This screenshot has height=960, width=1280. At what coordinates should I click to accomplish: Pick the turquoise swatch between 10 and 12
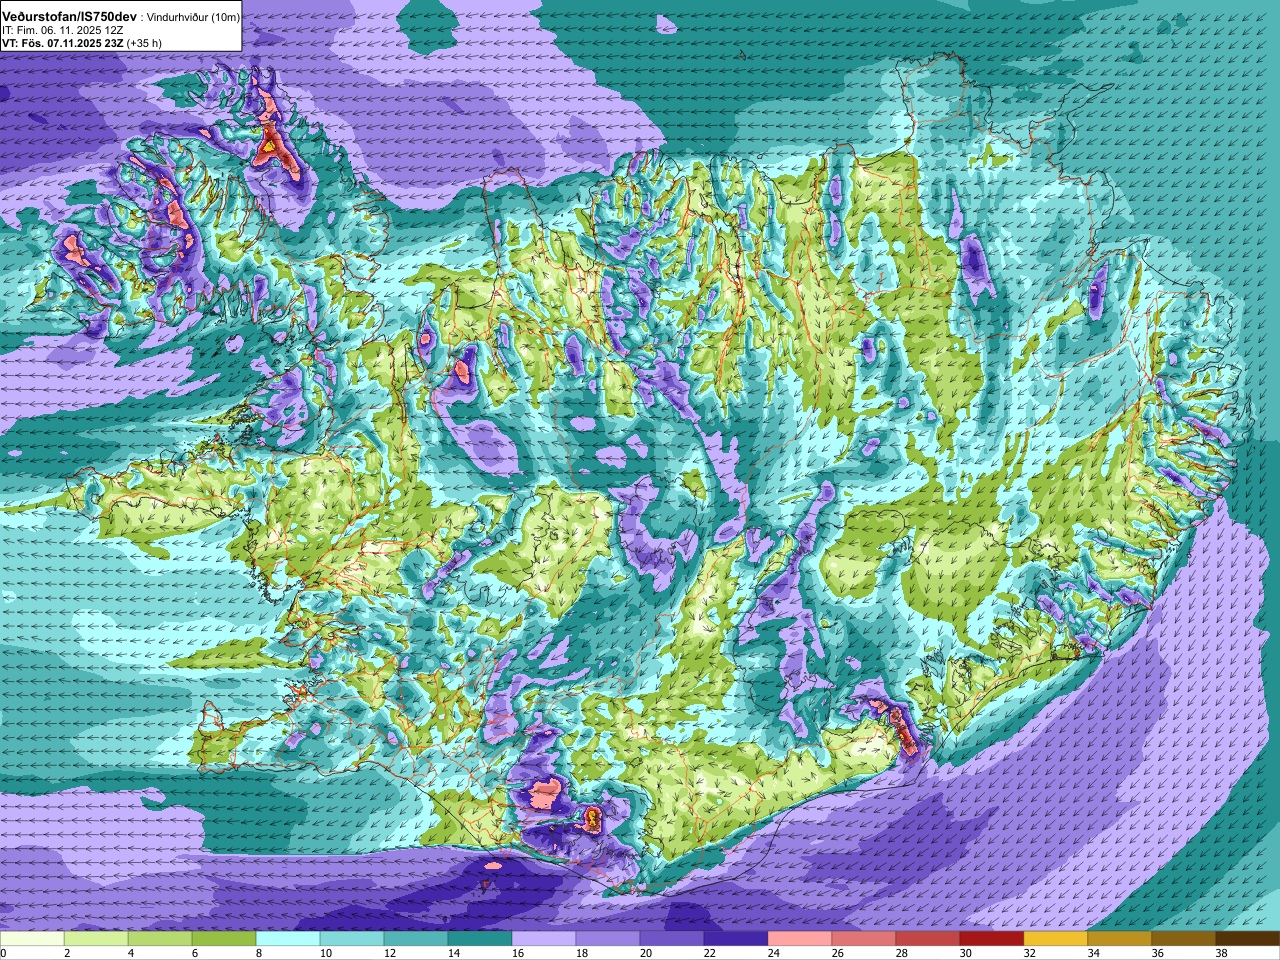pyautogui.click(x=352, y=939)
